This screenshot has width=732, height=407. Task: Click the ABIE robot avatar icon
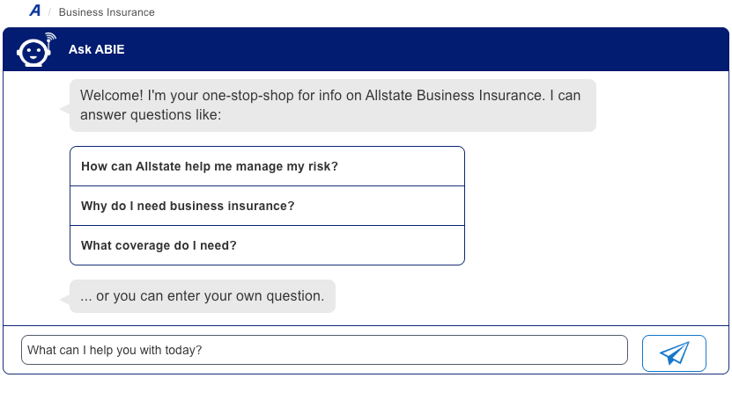click(34, 51)
